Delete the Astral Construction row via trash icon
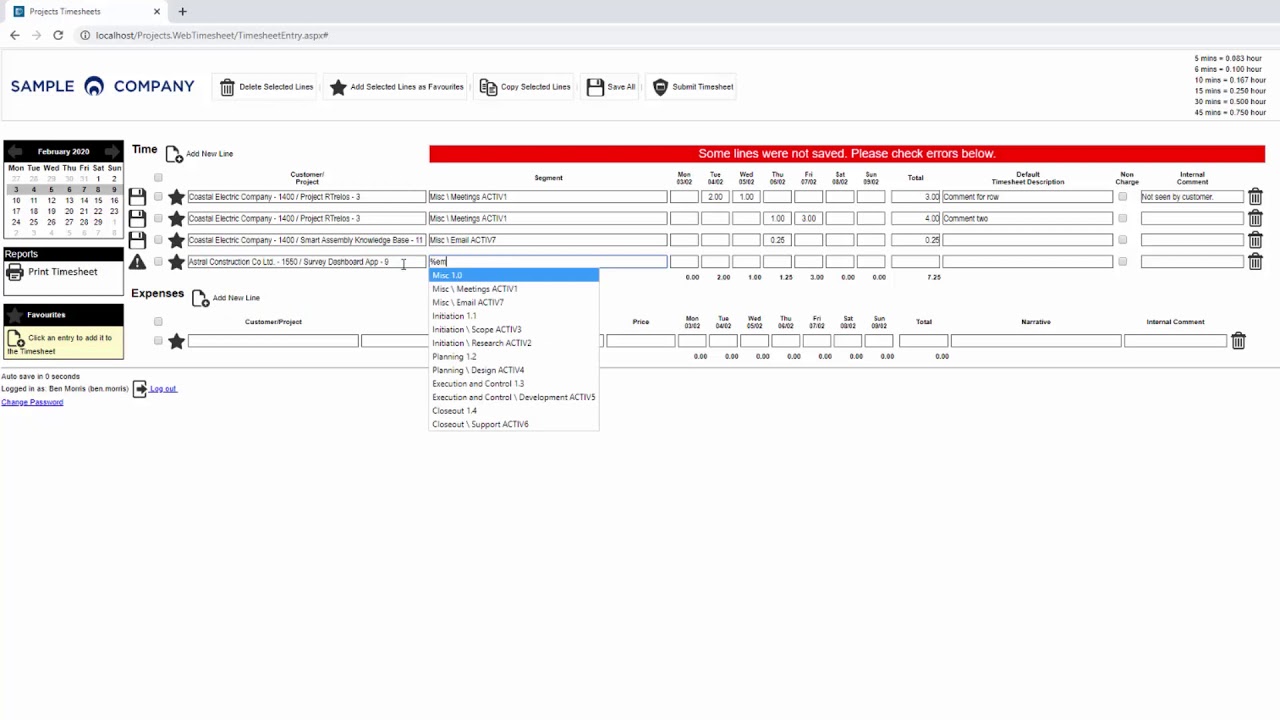The width and height of the screenshot is (1280, 720). pyautogui.click(x=1255, y=262)
